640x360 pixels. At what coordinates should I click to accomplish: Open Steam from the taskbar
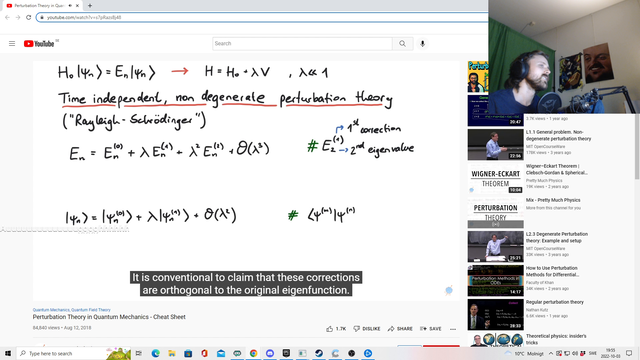point(319,353)
